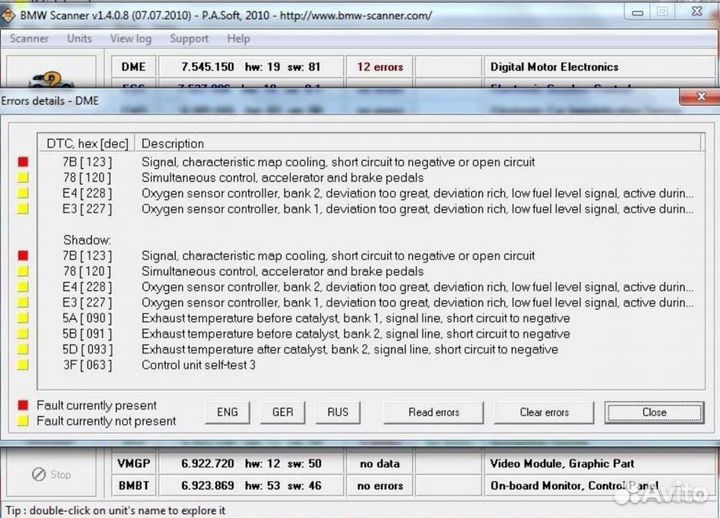
Task: Click the yellow marker beside 3F [063]
Action: tap(22, 365)
